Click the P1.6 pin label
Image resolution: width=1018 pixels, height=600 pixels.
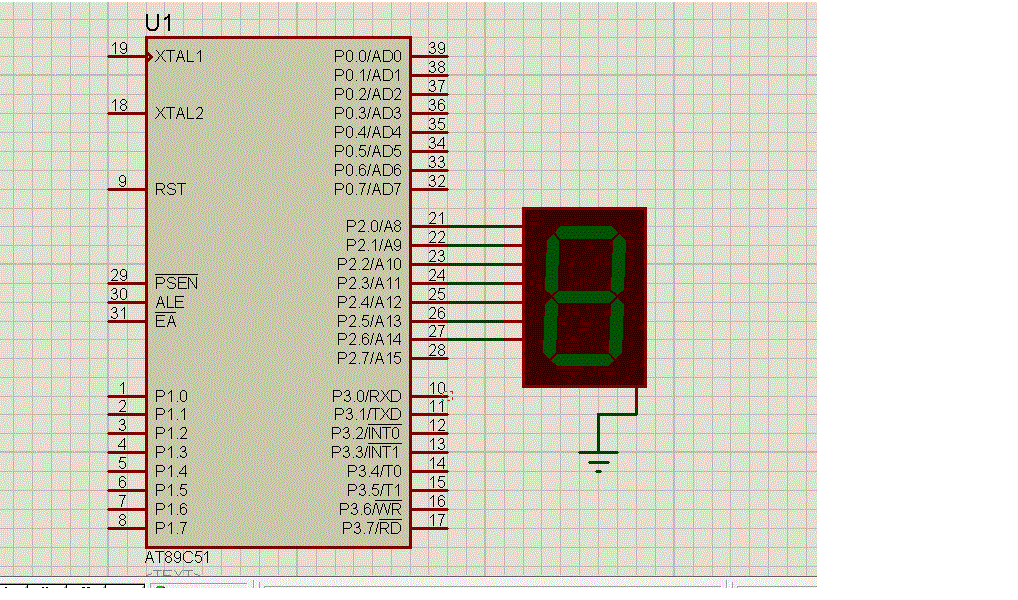tap(171, 509)
